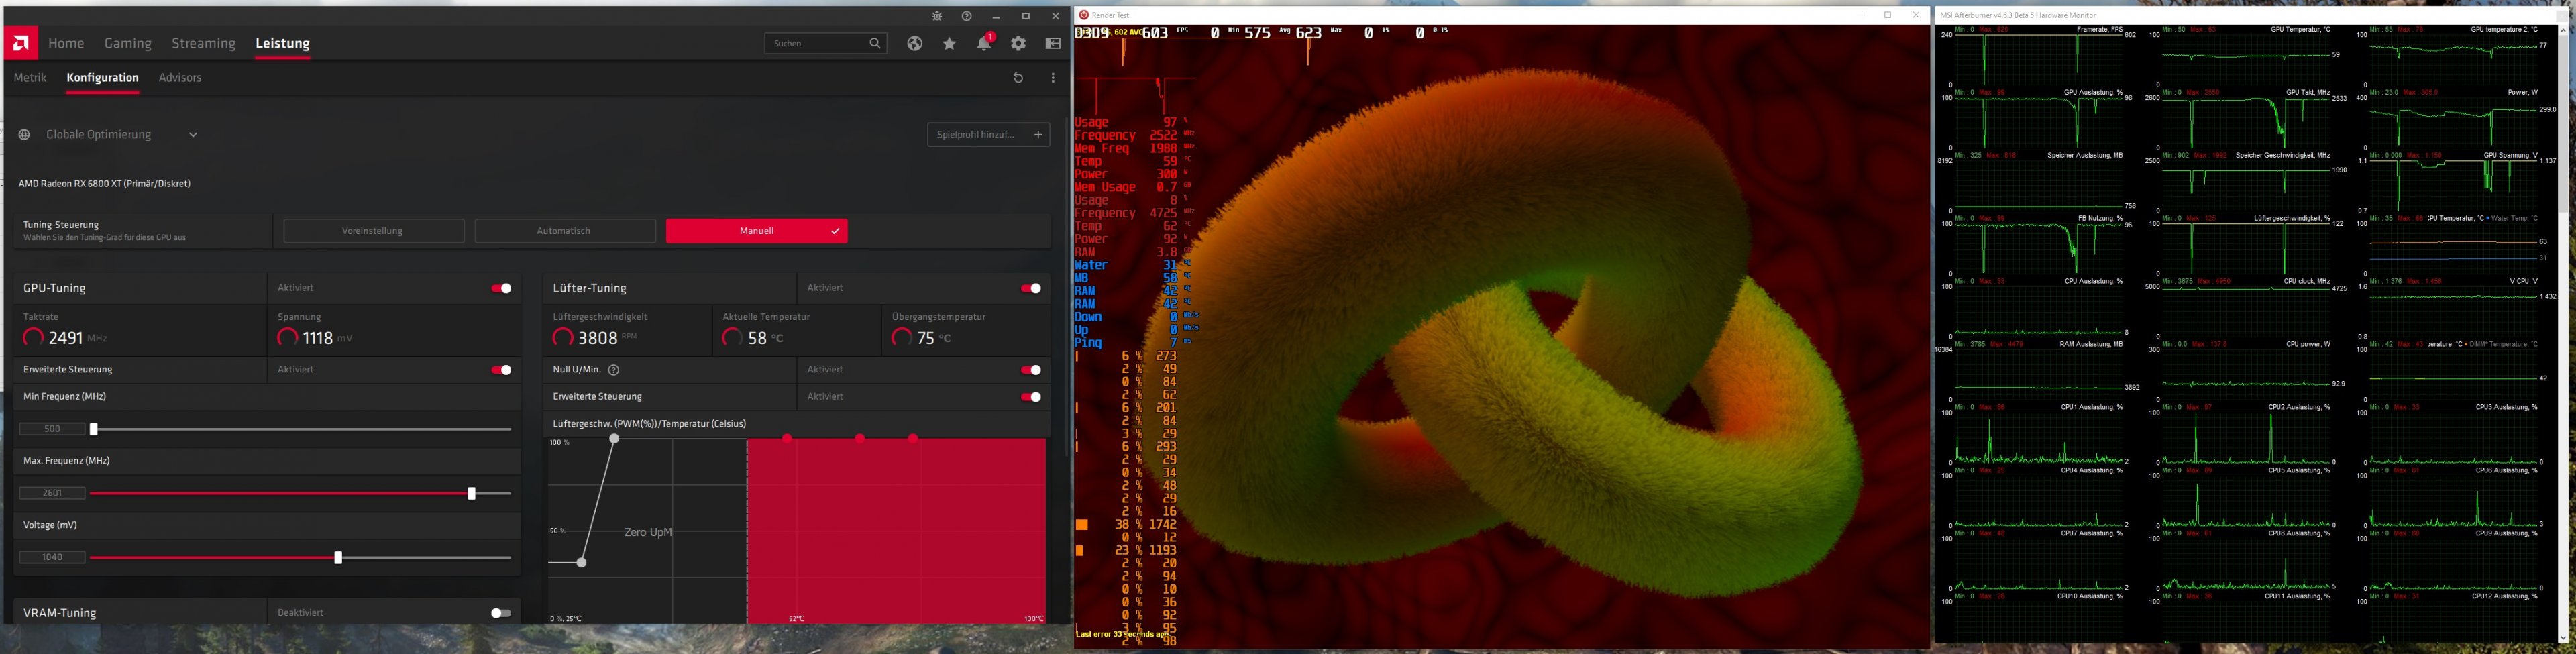Click the Voltage value box 1040
Image resolution: width=2576 pixels, height=654 pixels.
pyautogui.click(x=52, y=557)
